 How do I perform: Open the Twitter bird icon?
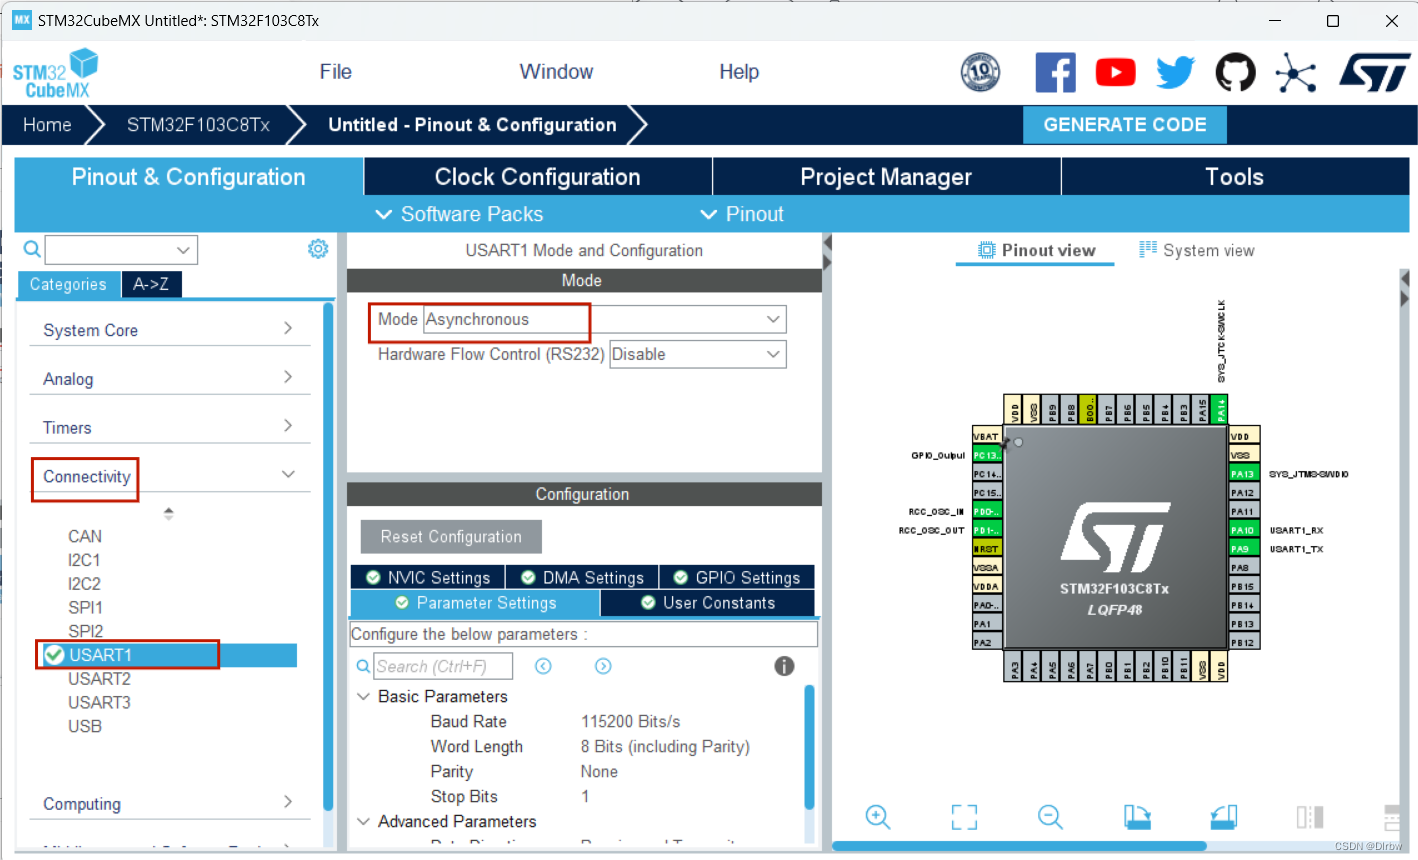tap(1175, 72)
